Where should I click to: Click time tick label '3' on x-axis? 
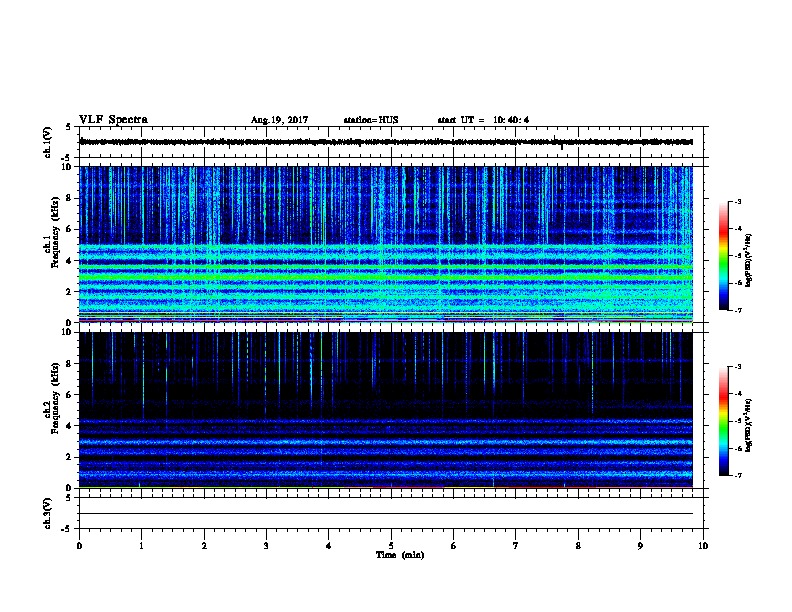tap(266, 546)
